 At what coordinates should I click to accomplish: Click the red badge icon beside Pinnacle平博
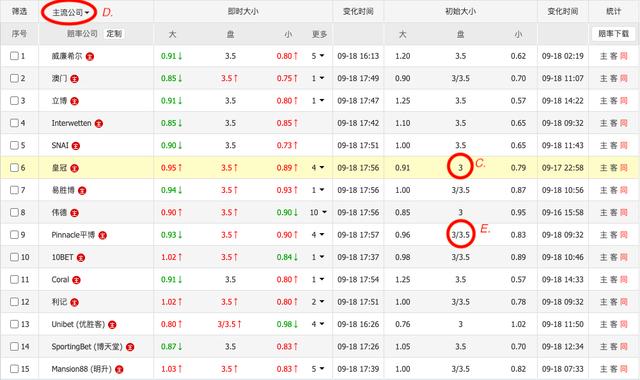coord(102,235)
